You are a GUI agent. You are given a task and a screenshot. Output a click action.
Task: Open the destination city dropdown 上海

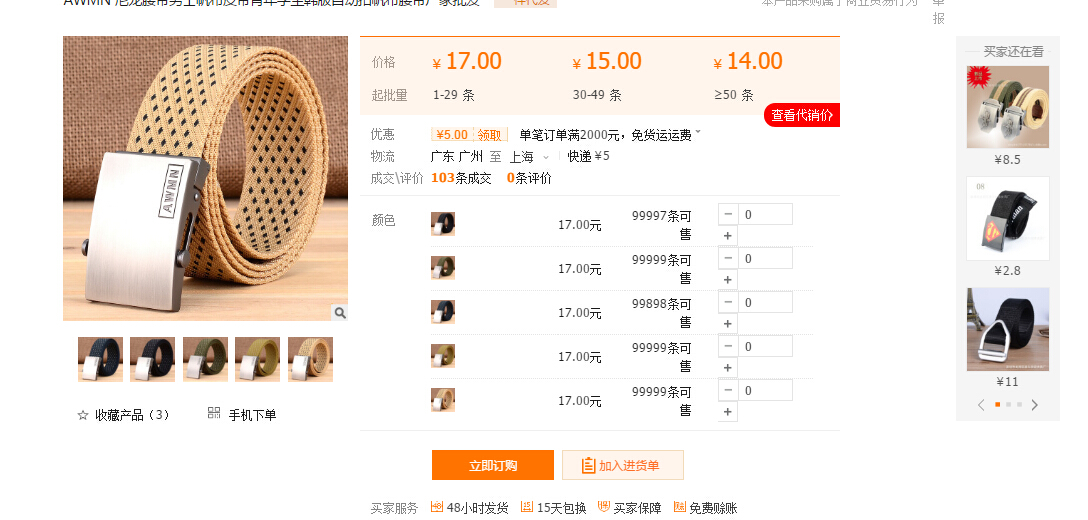(530, 157)
